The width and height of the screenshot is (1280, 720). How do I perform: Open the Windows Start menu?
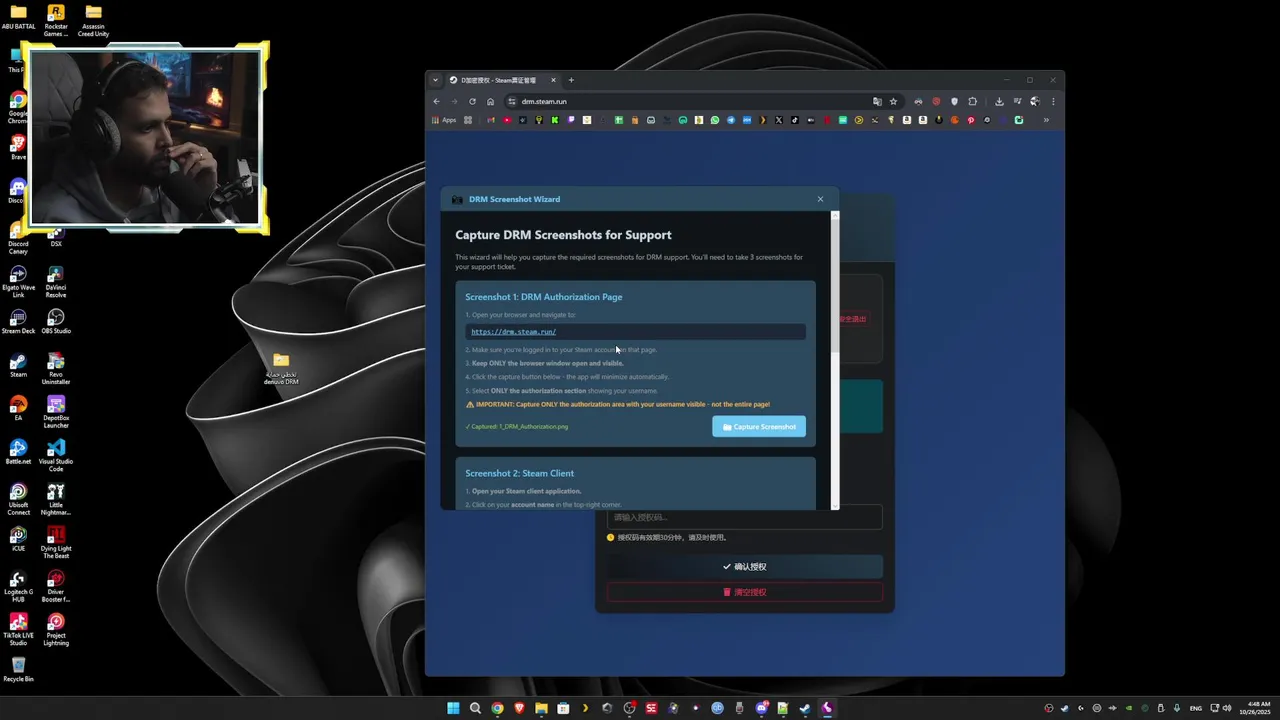coord(453,708)
